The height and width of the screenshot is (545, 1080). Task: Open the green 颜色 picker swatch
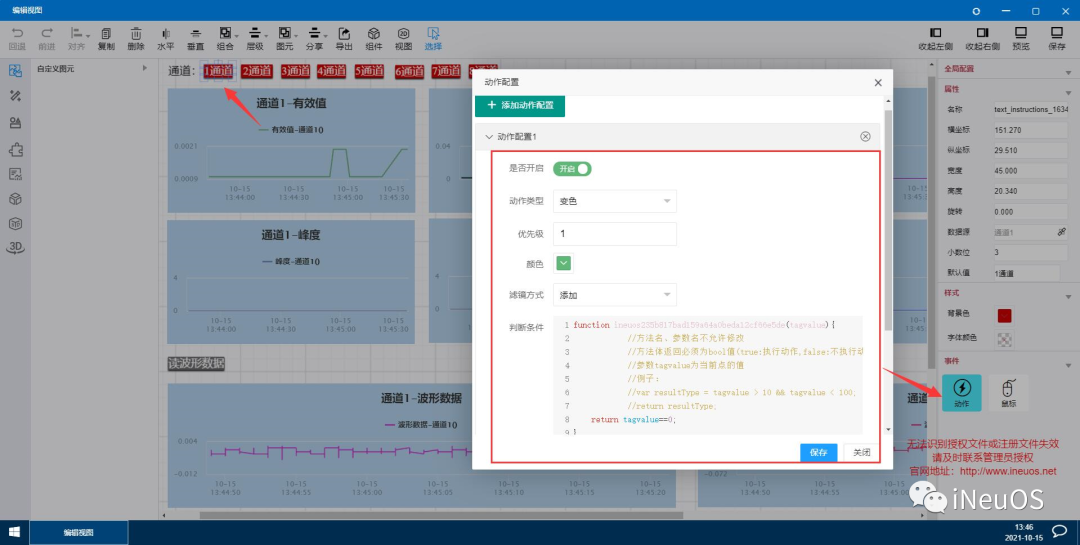pos(563,263)
